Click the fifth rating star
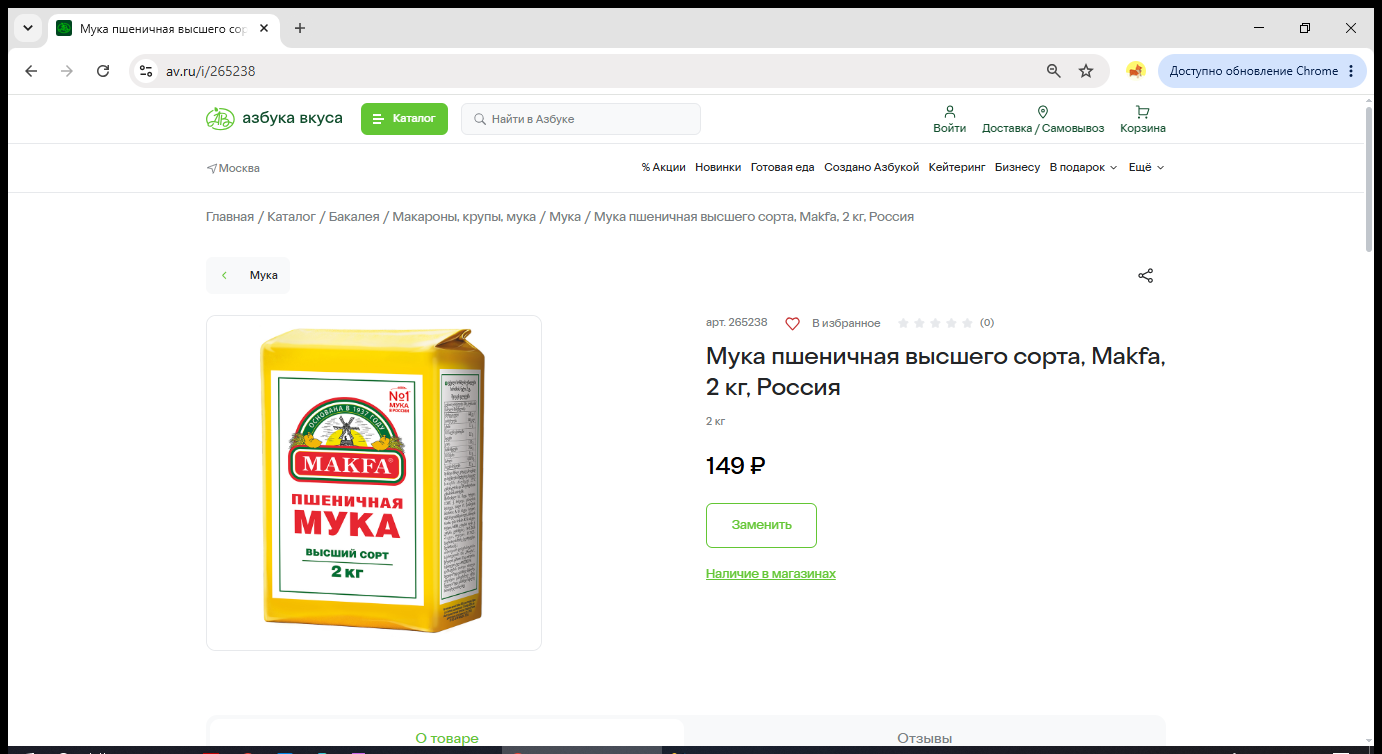This screenshot has height=754, width=1382. pyautogui.click(x=967, y=323)
